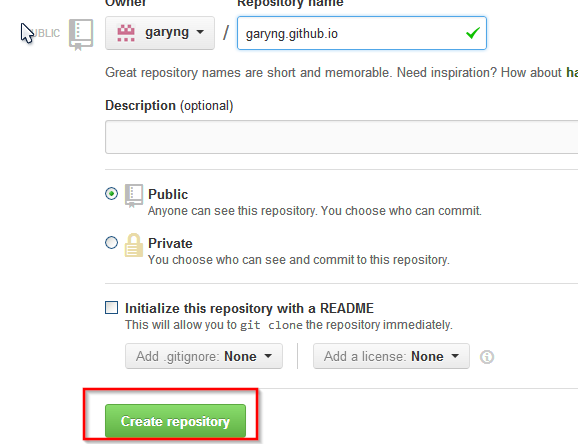Click the book icon next to Public
Screen dimensions: 578x444
(133, 195)
